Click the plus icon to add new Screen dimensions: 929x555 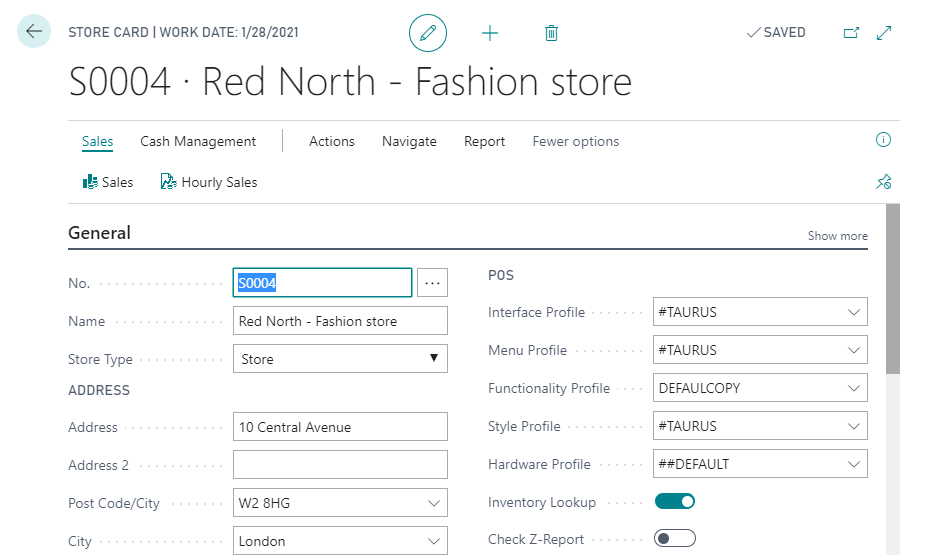(x=490, y=33)
